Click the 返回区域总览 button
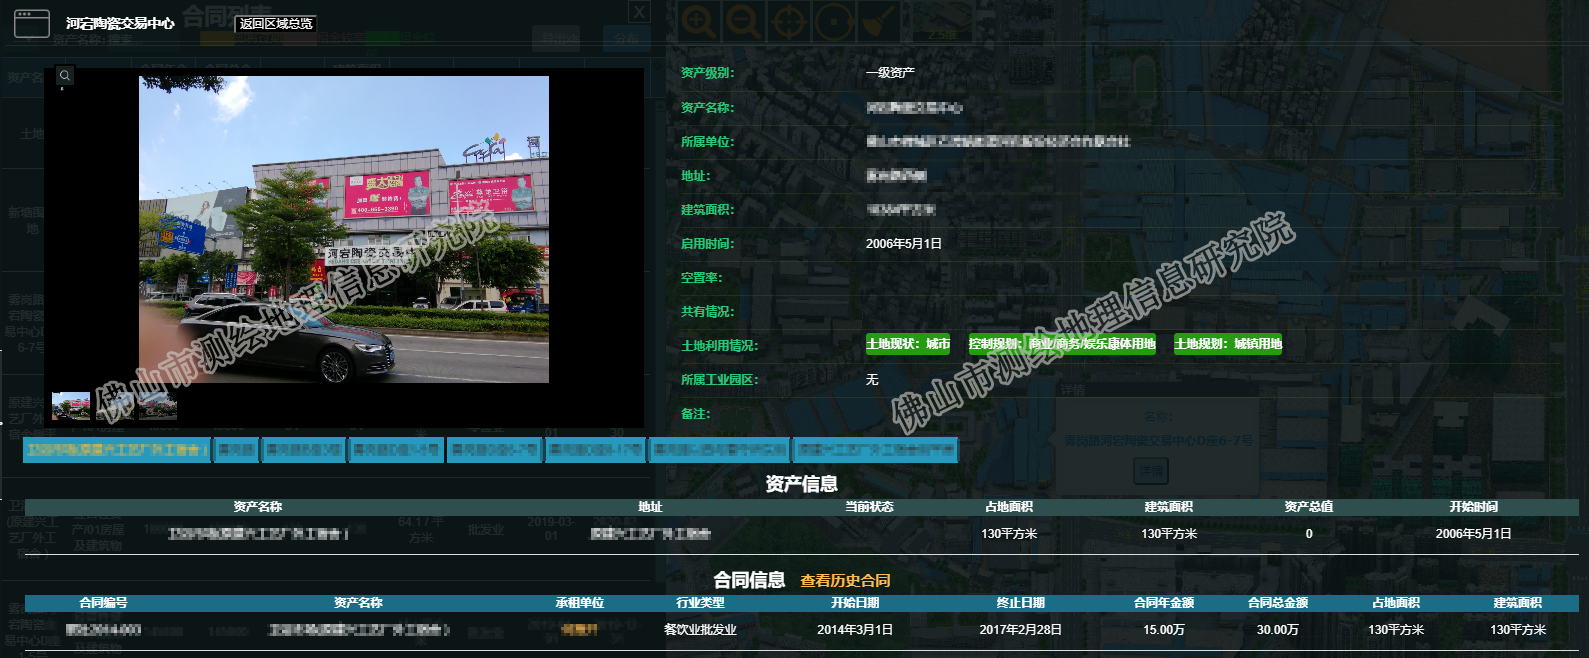 point(276,23)
